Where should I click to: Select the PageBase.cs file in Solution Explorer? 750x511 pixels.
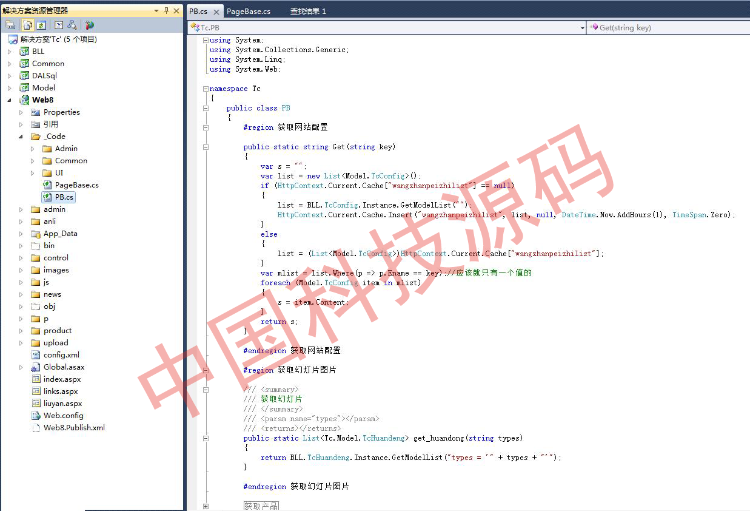click(x=76, y=185)
